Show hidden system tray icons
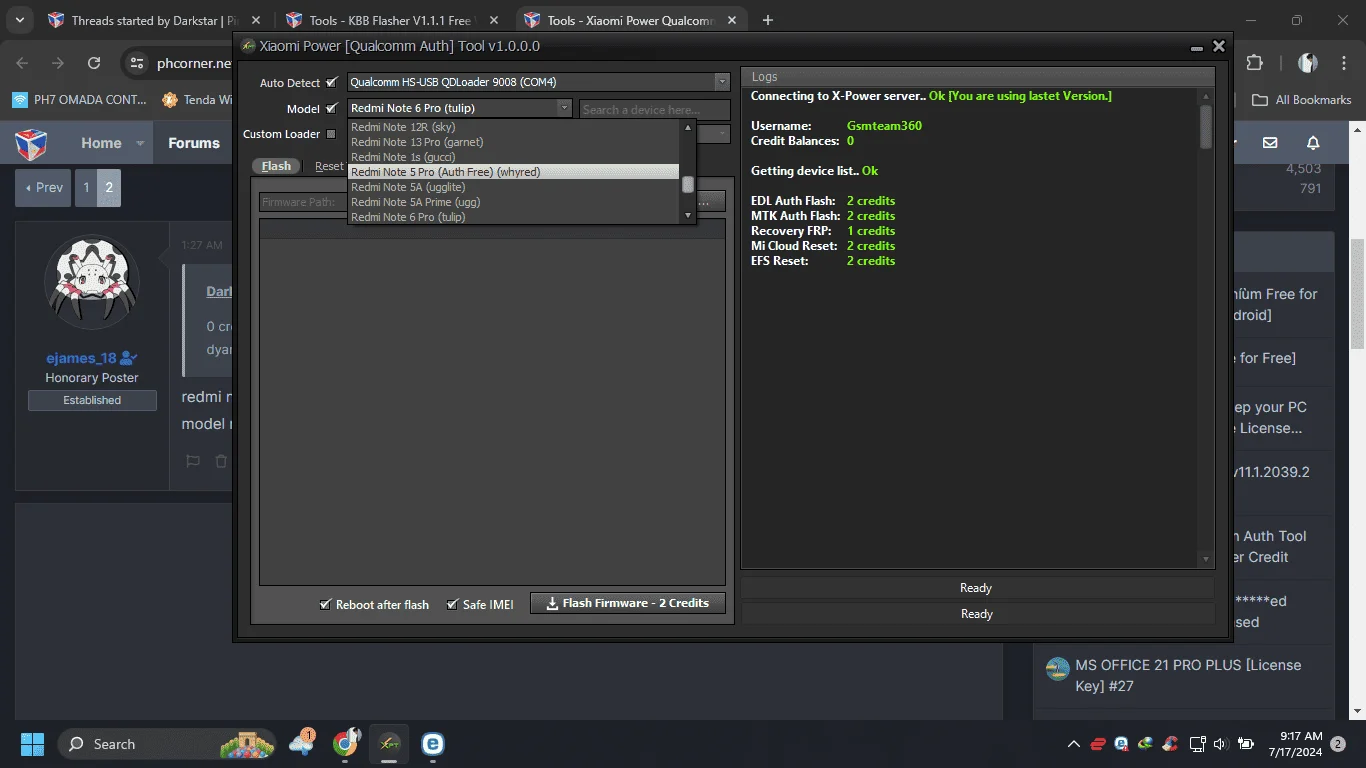The image size is (1366, 768). 1074,744
